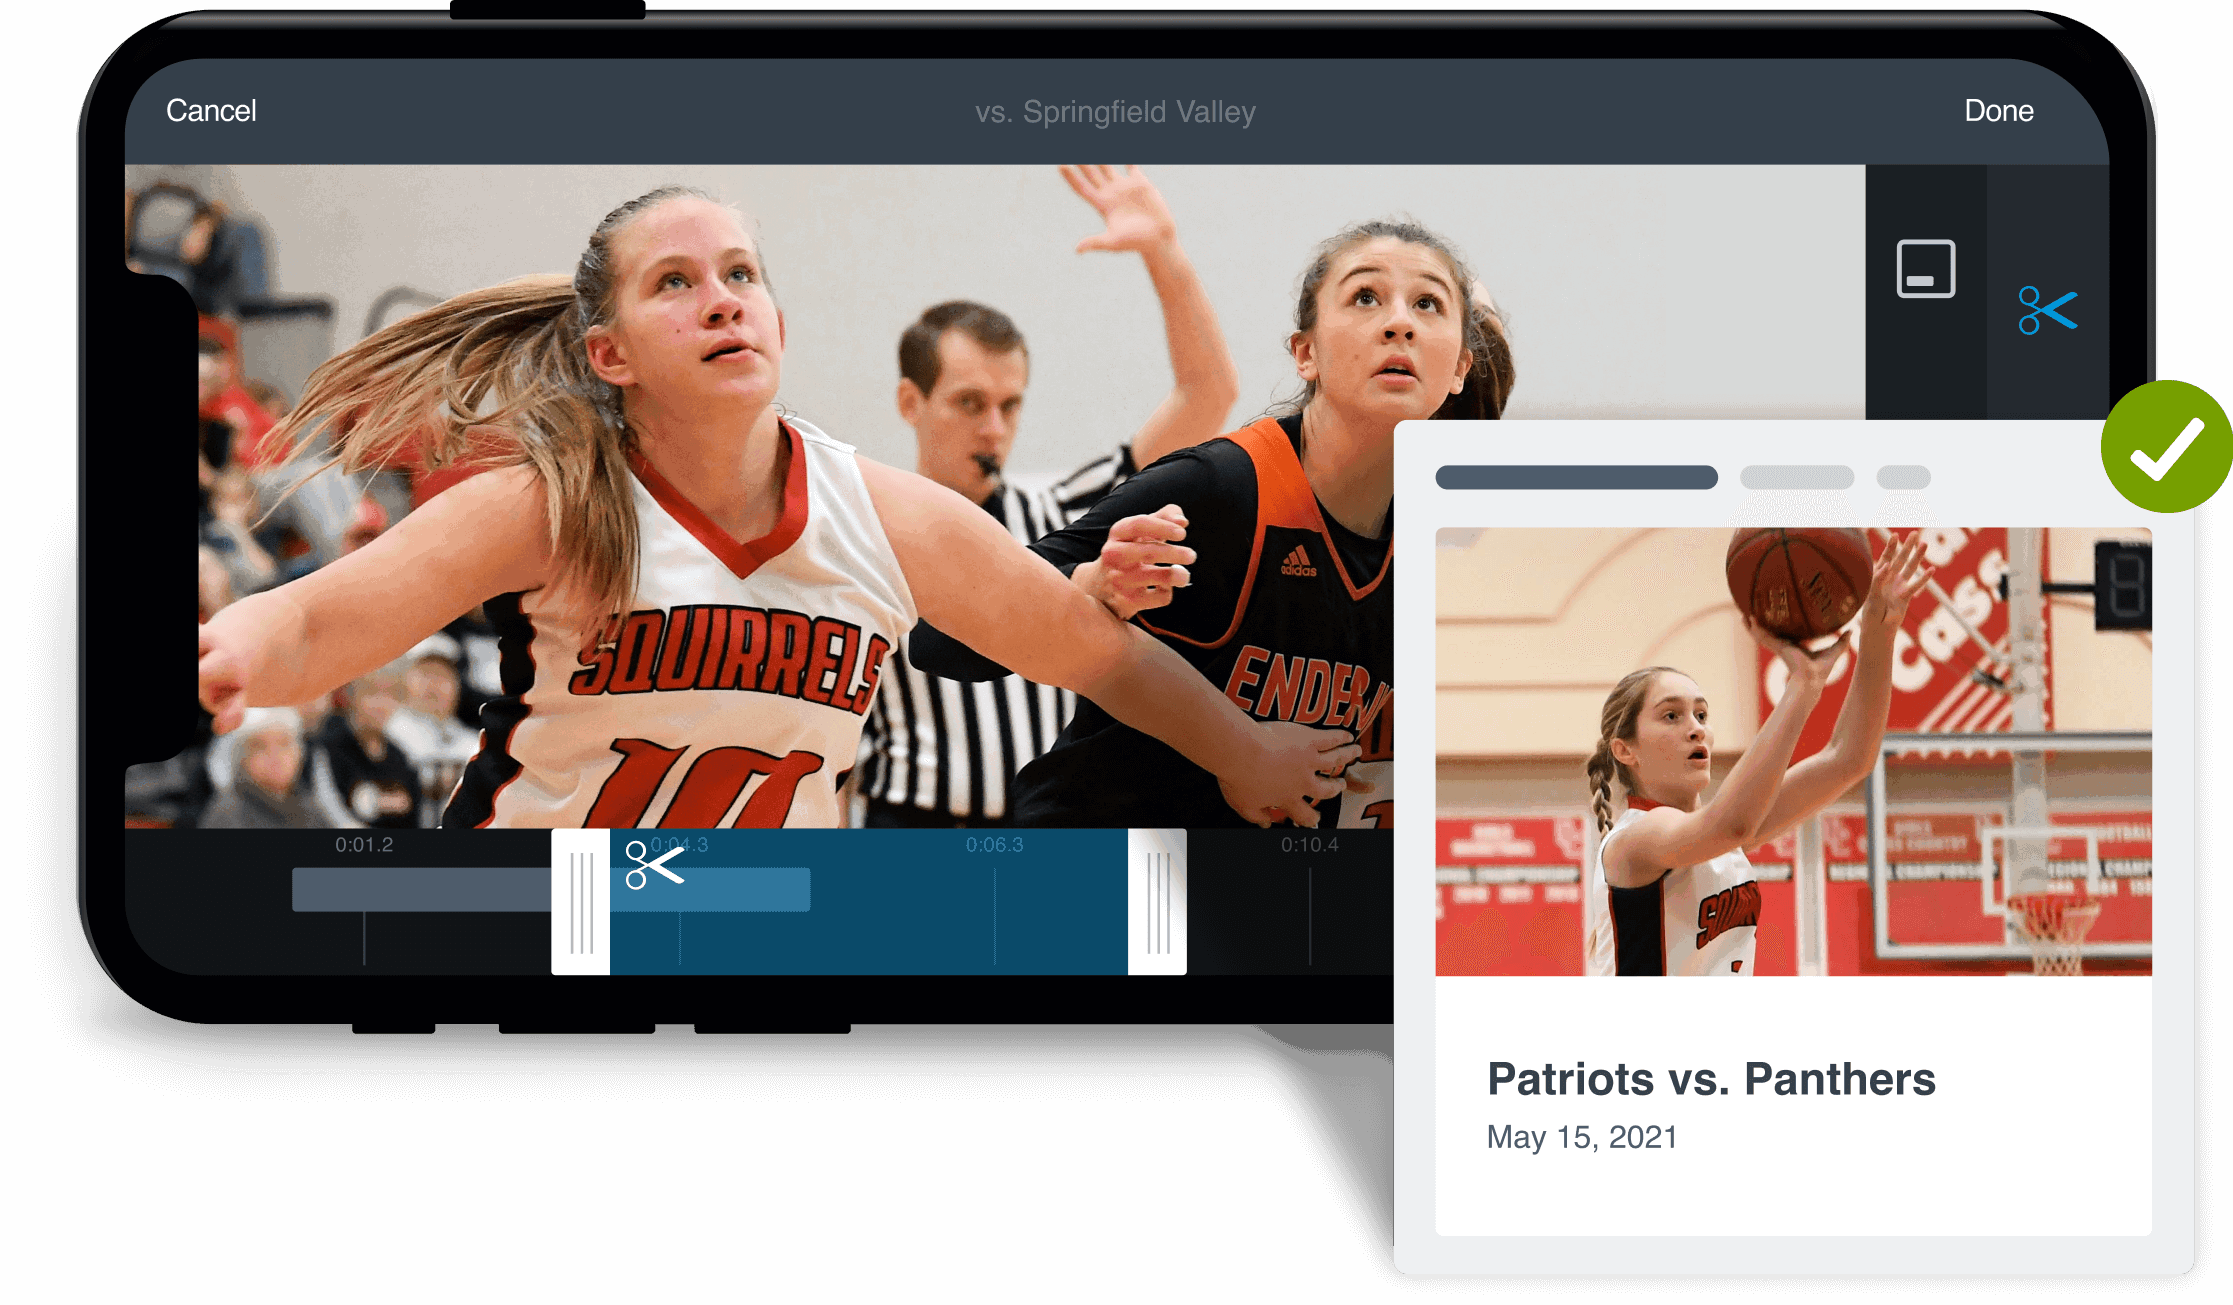Grab the right trim handle
This screenshot has height=1305, width=2233.
click(x=1157, y=902)
